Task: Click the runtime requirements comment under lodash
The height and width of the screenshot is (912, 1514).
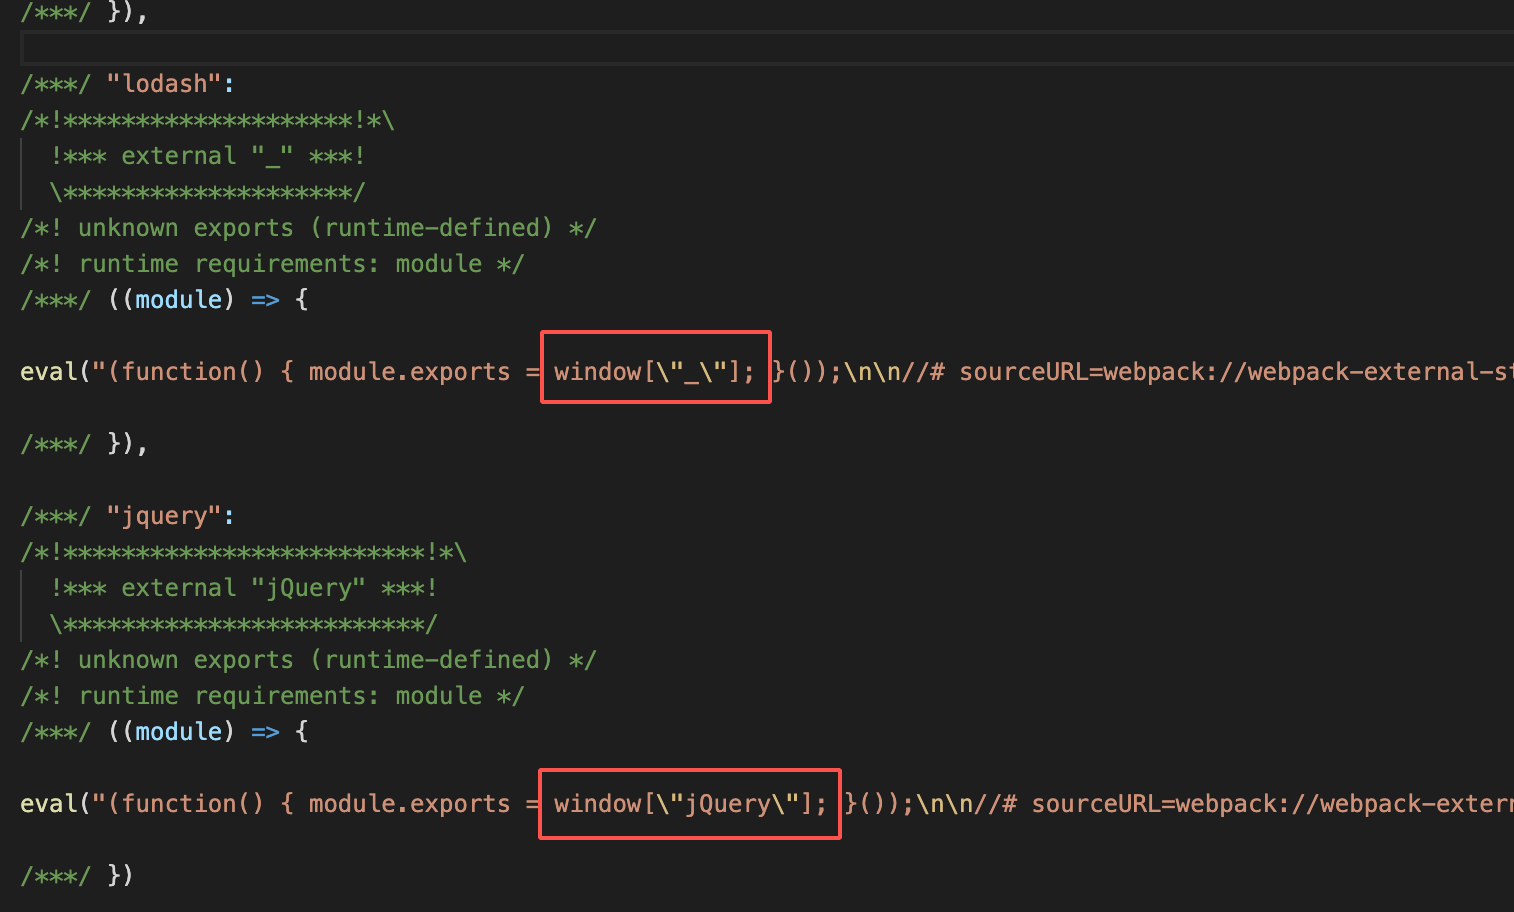Action: [x=272, y=264]
